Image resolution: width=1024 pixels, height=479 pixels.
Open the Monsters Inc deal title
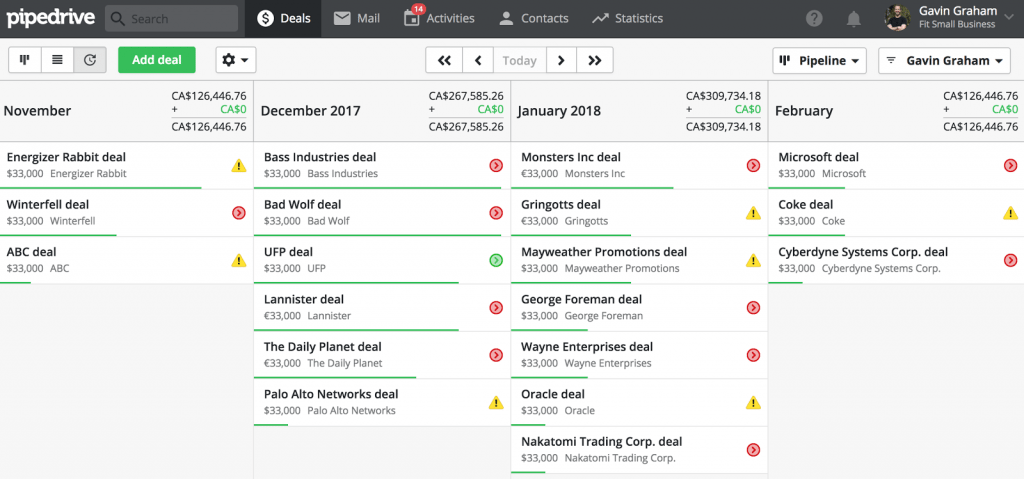[571, 157]
